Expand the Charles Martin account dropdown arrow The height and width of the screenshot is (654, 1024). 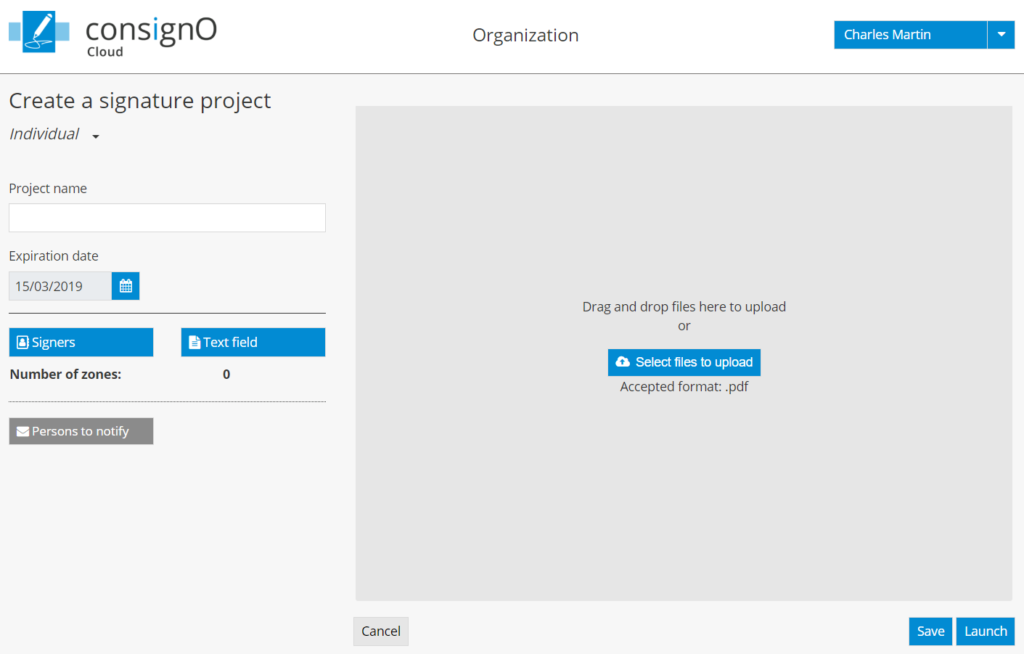[x=1001, y=34]
